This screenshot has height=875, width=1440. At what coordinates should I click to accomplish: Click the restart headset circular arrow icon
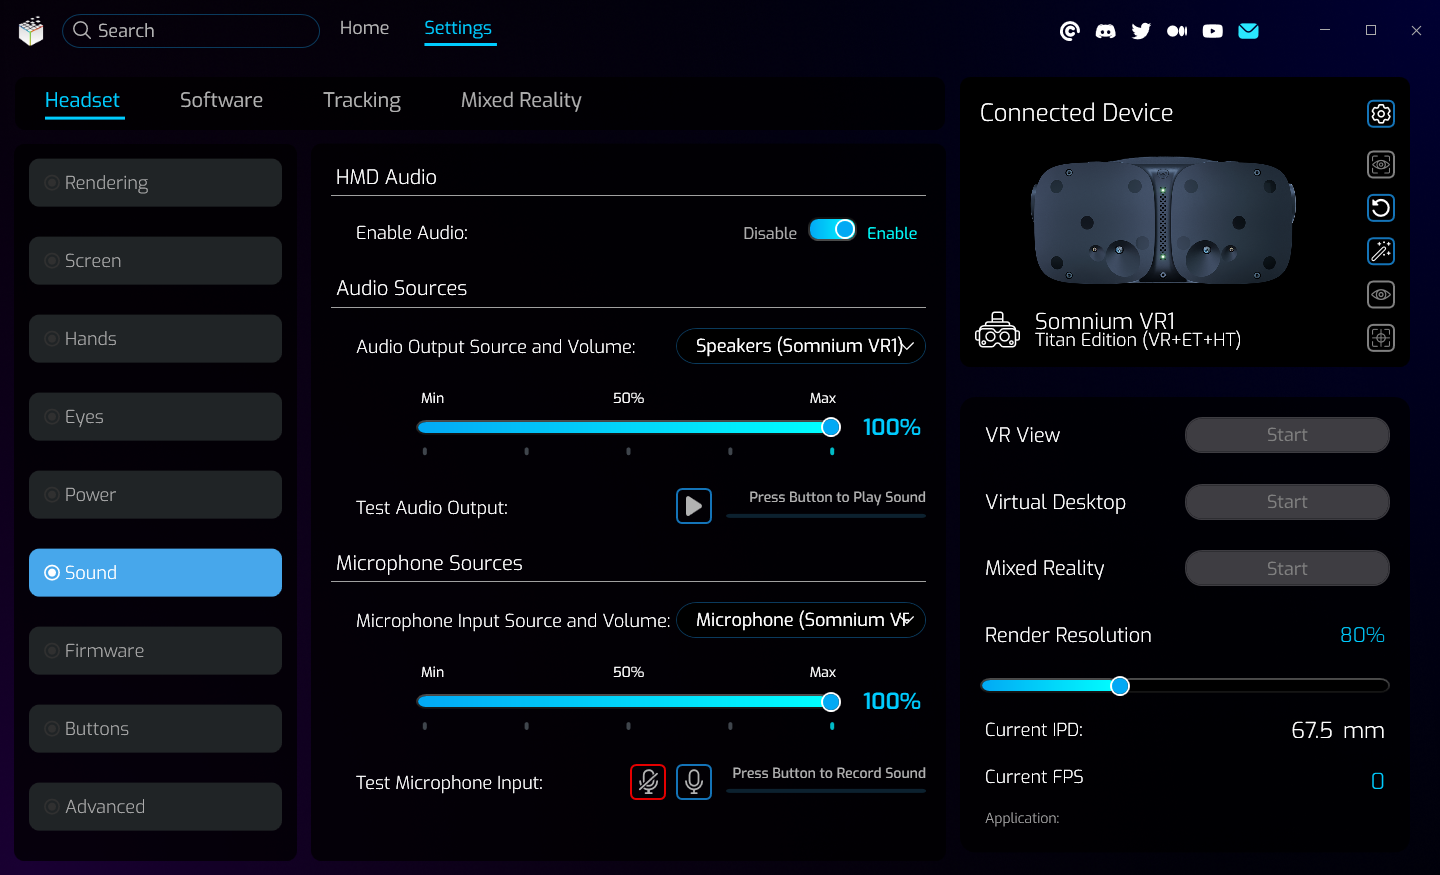point(1381,208)
